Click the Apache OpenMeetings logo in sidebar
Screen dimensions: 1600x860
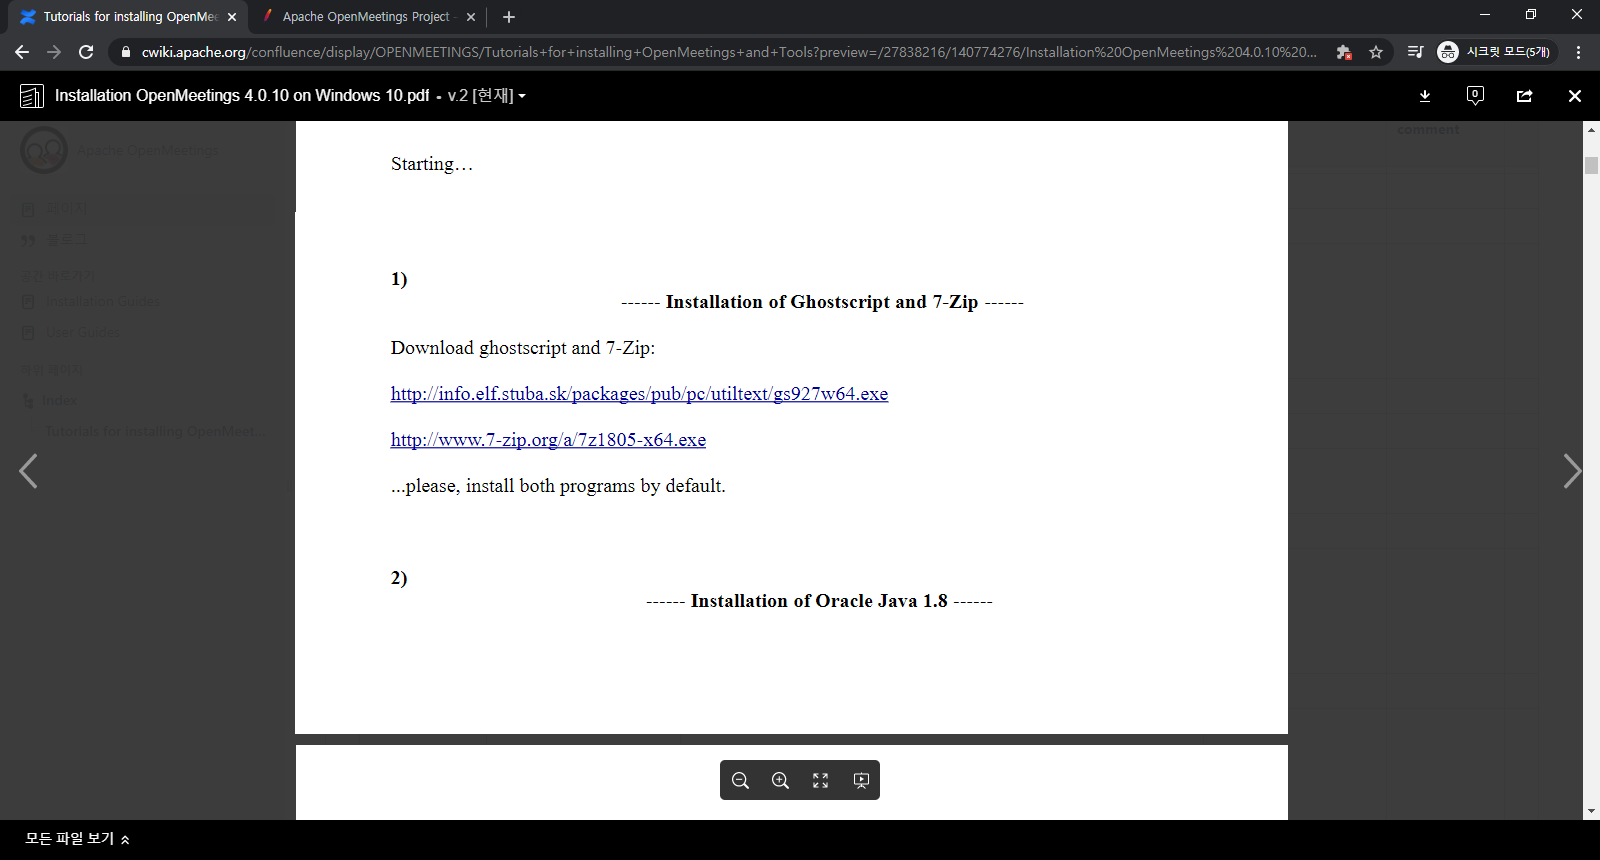coord(44,150)
